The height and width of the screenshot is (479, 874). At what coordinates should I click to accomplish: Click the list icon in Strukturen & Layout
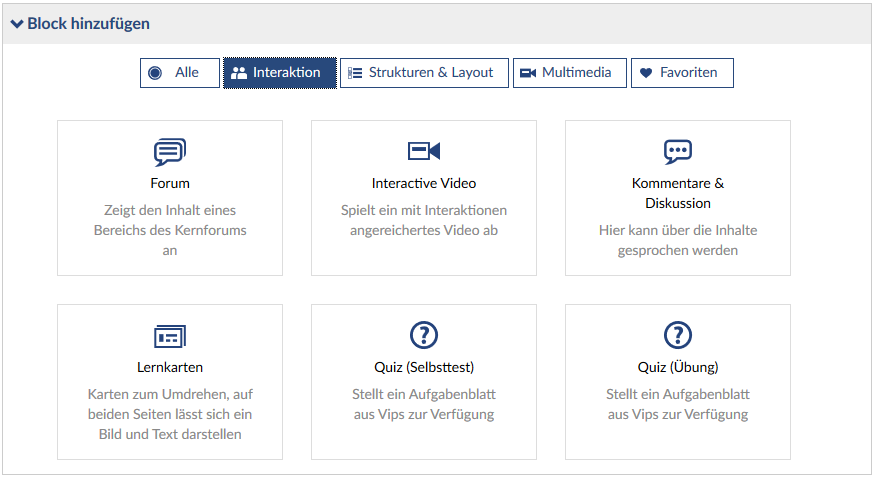[x=355, y=73]
